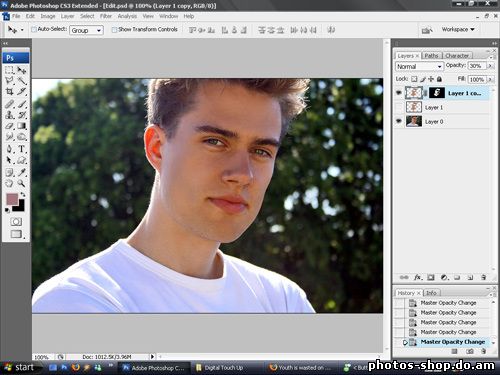Select the Notes tool
This screenshot has width=500, height=375.
tap(9, 172)
